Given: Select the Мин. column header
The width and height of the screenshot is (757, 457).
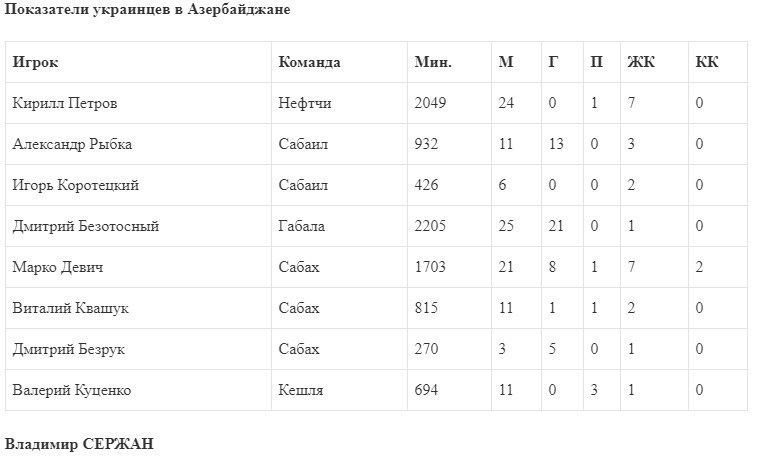Looking at the screenshot, I should coord(433,62).
